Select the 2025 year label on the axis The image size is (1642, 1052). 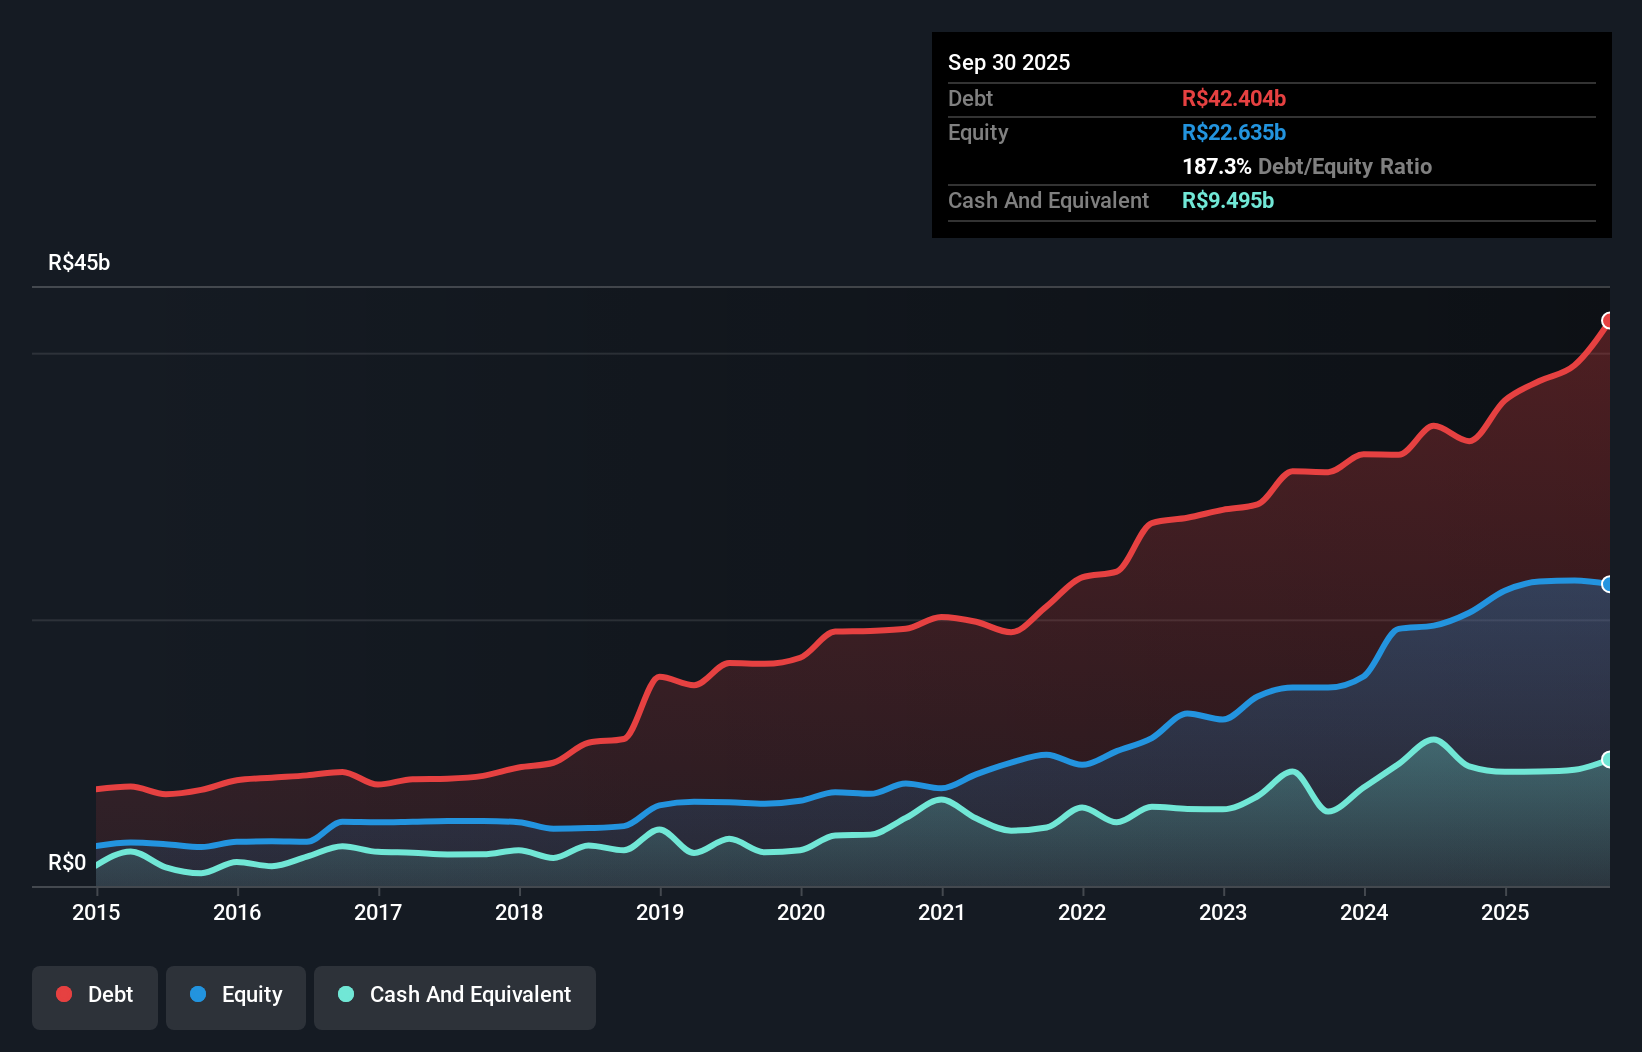(x=1506, y=912)
